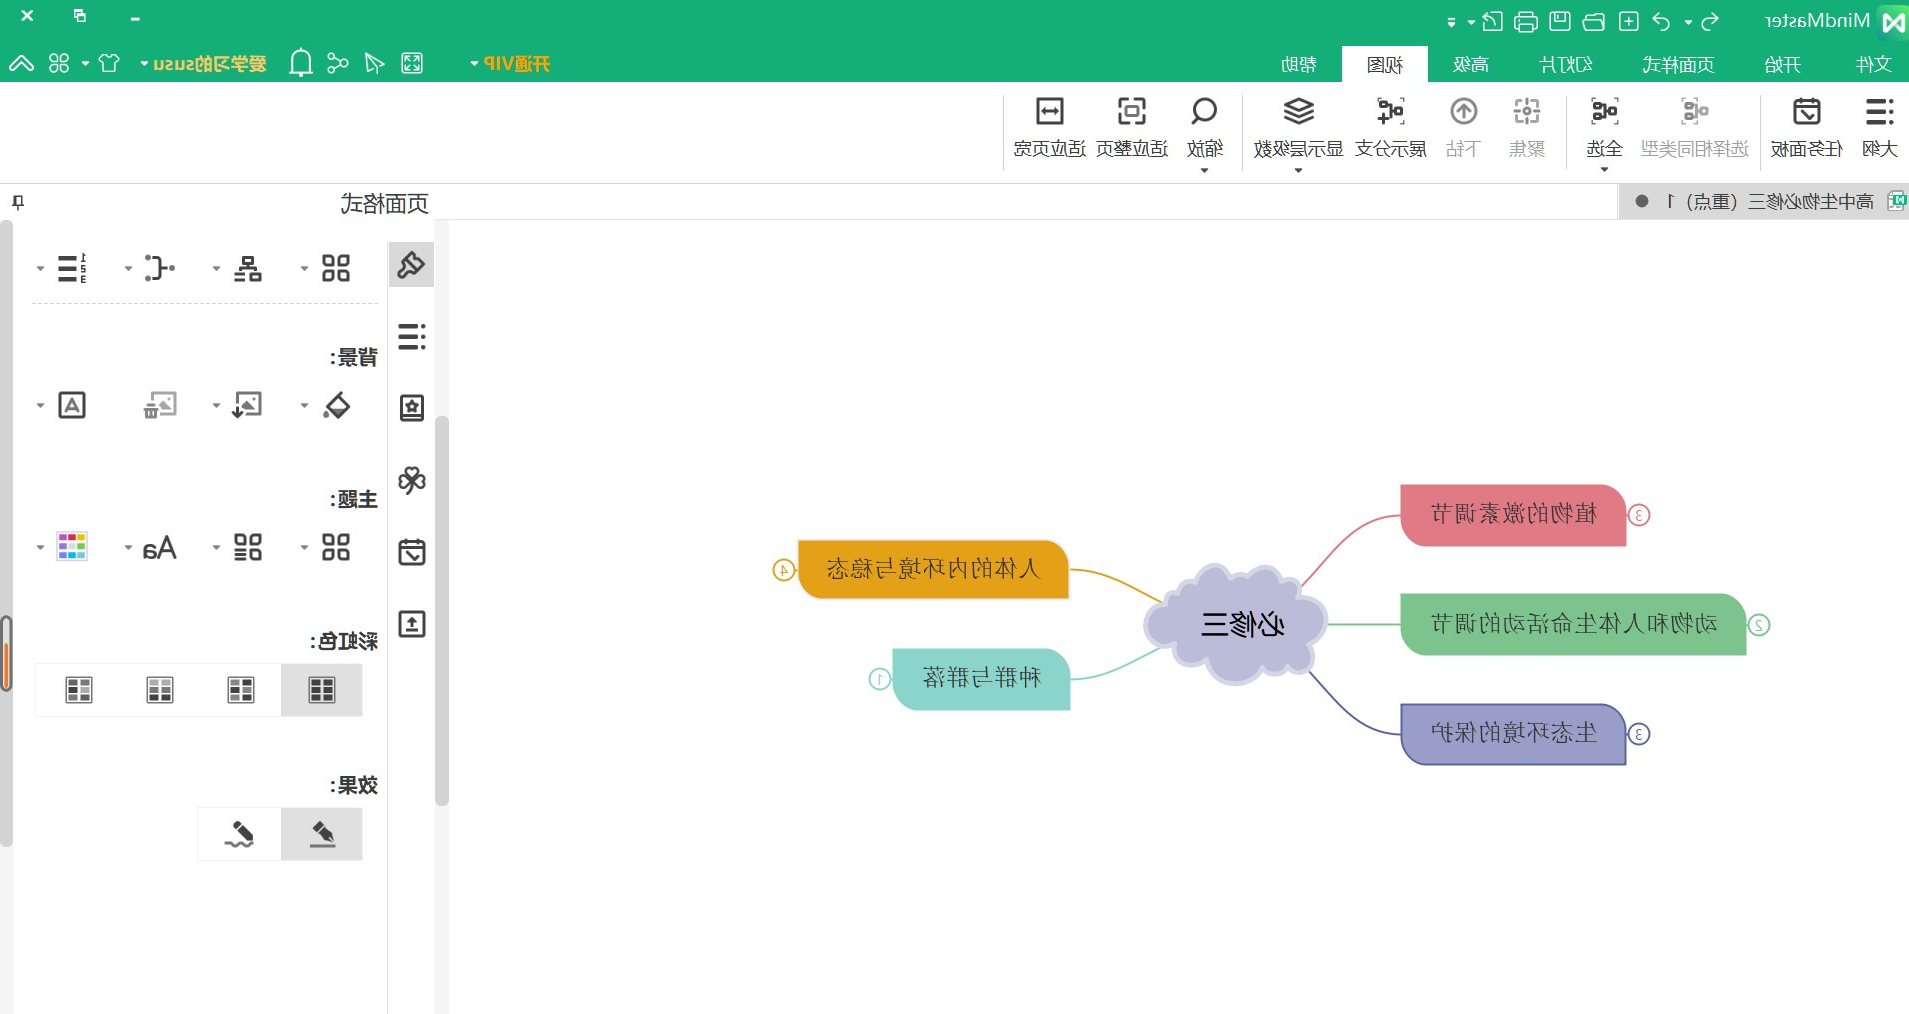Switch to the 开始 tab
Viewport: 1909px width, 1014px height.
pos(1782,64)
